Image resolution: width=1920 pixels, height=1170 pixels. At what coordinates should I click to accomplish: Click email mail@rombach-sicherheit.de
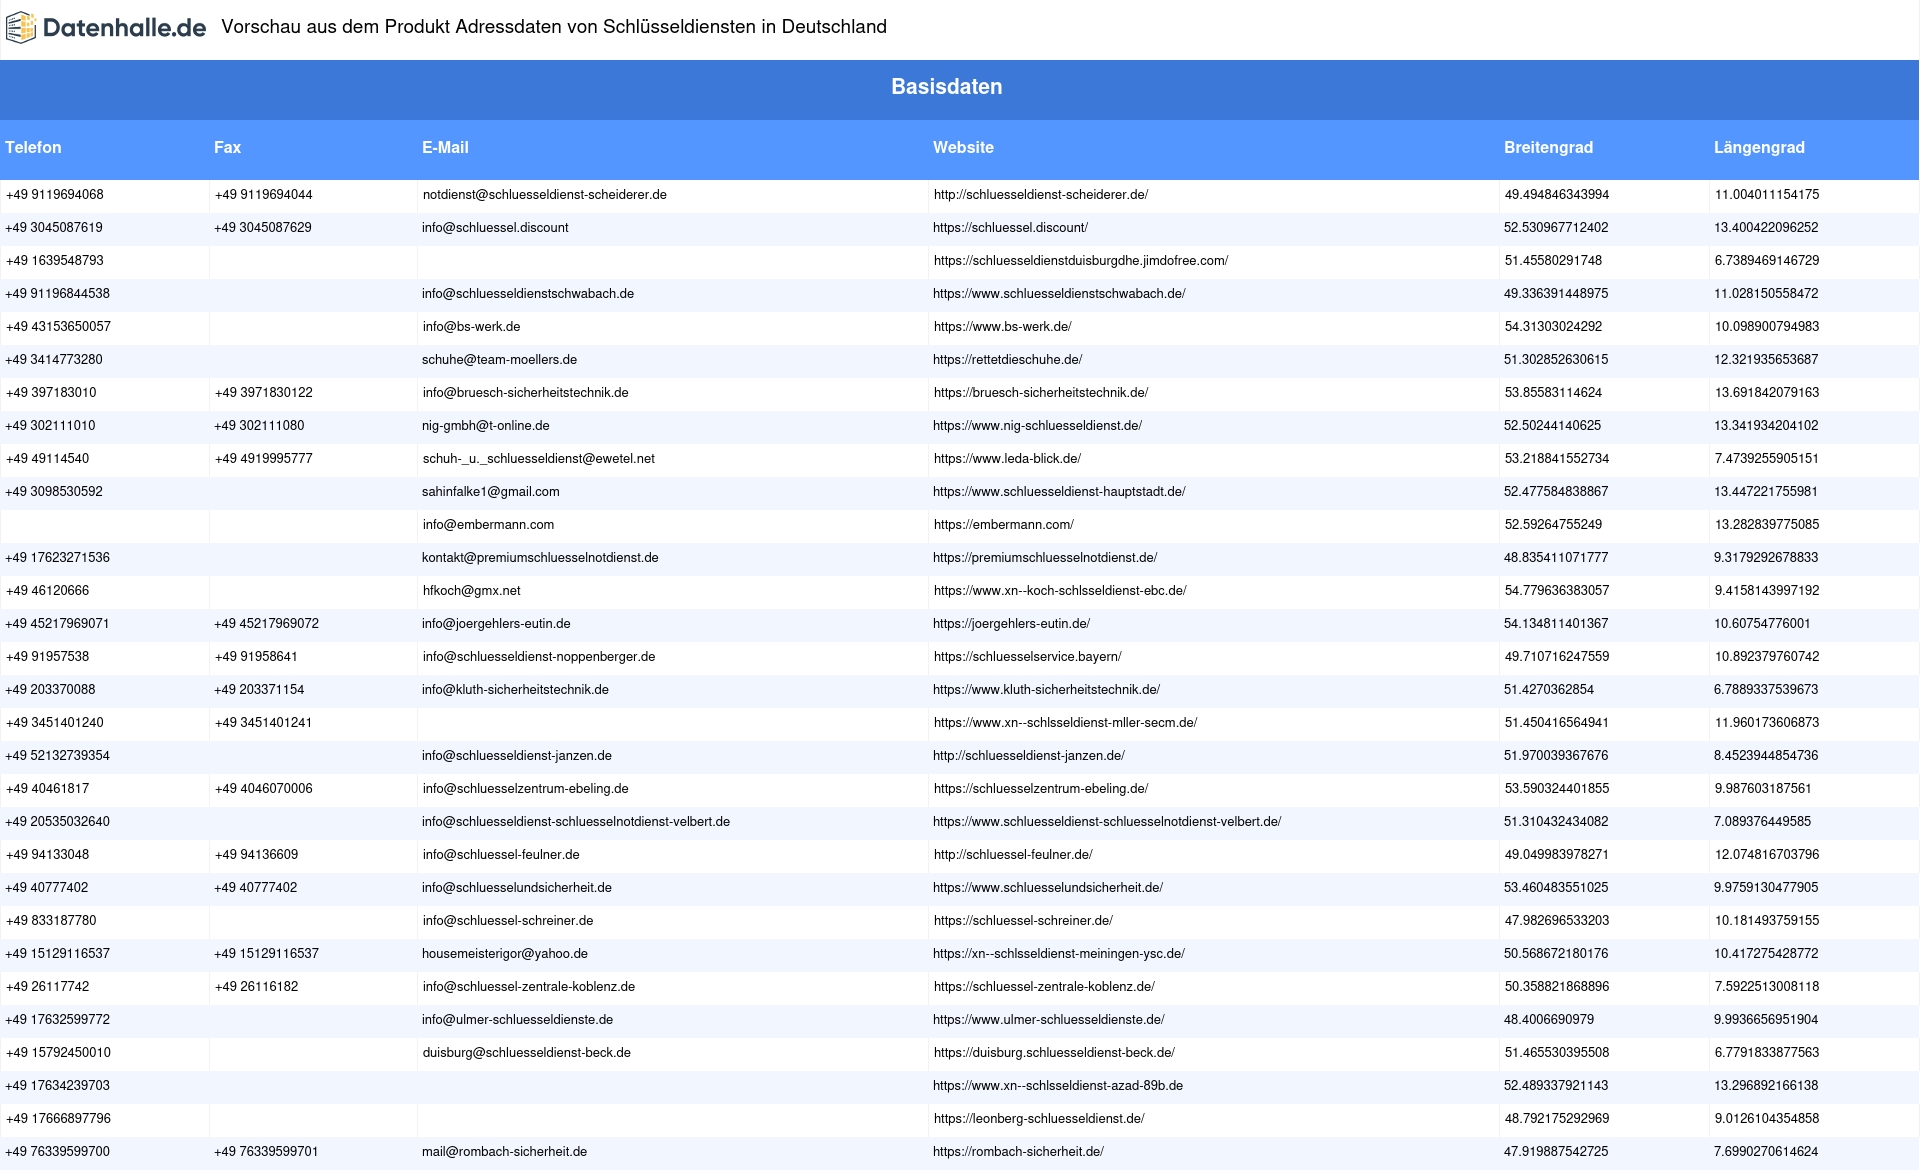click(x=505, y=1152)
